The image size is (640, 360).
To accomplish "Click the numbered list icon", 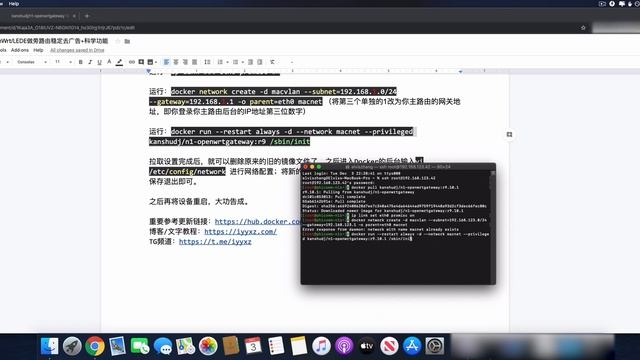I will tap(220, 62).
